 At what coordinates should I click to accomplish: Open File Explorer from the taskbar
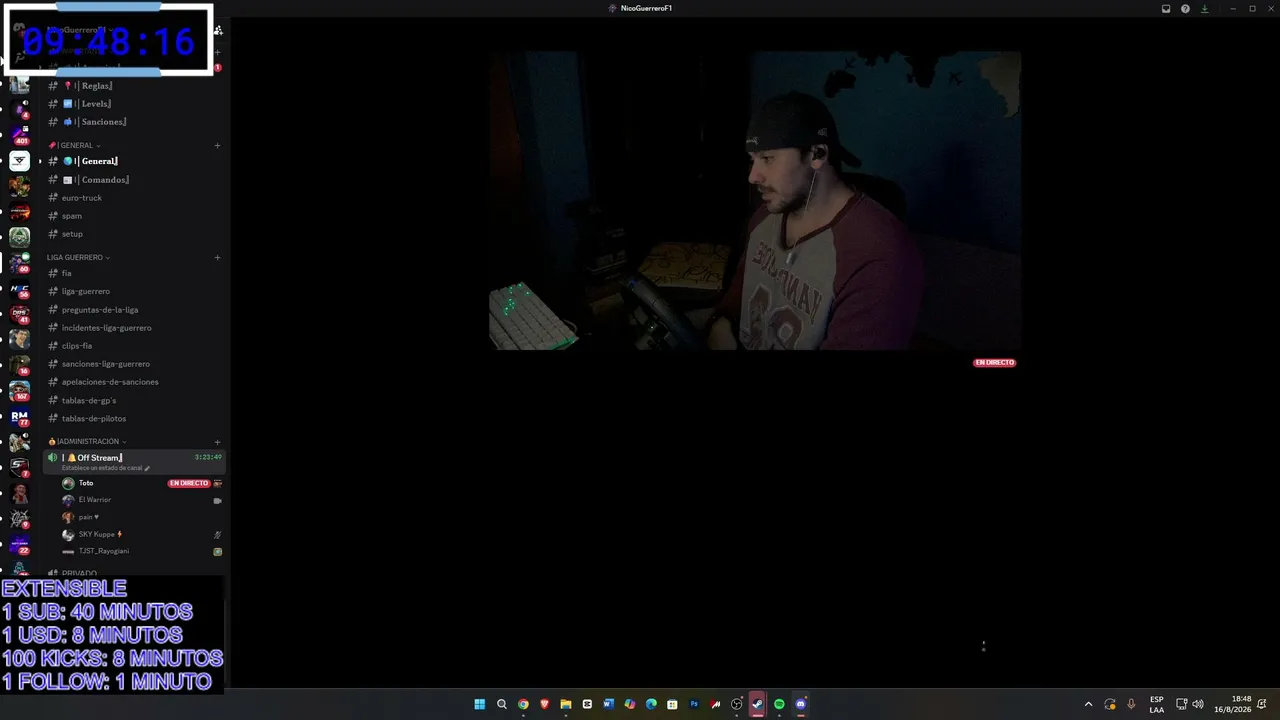pos(566,704)
